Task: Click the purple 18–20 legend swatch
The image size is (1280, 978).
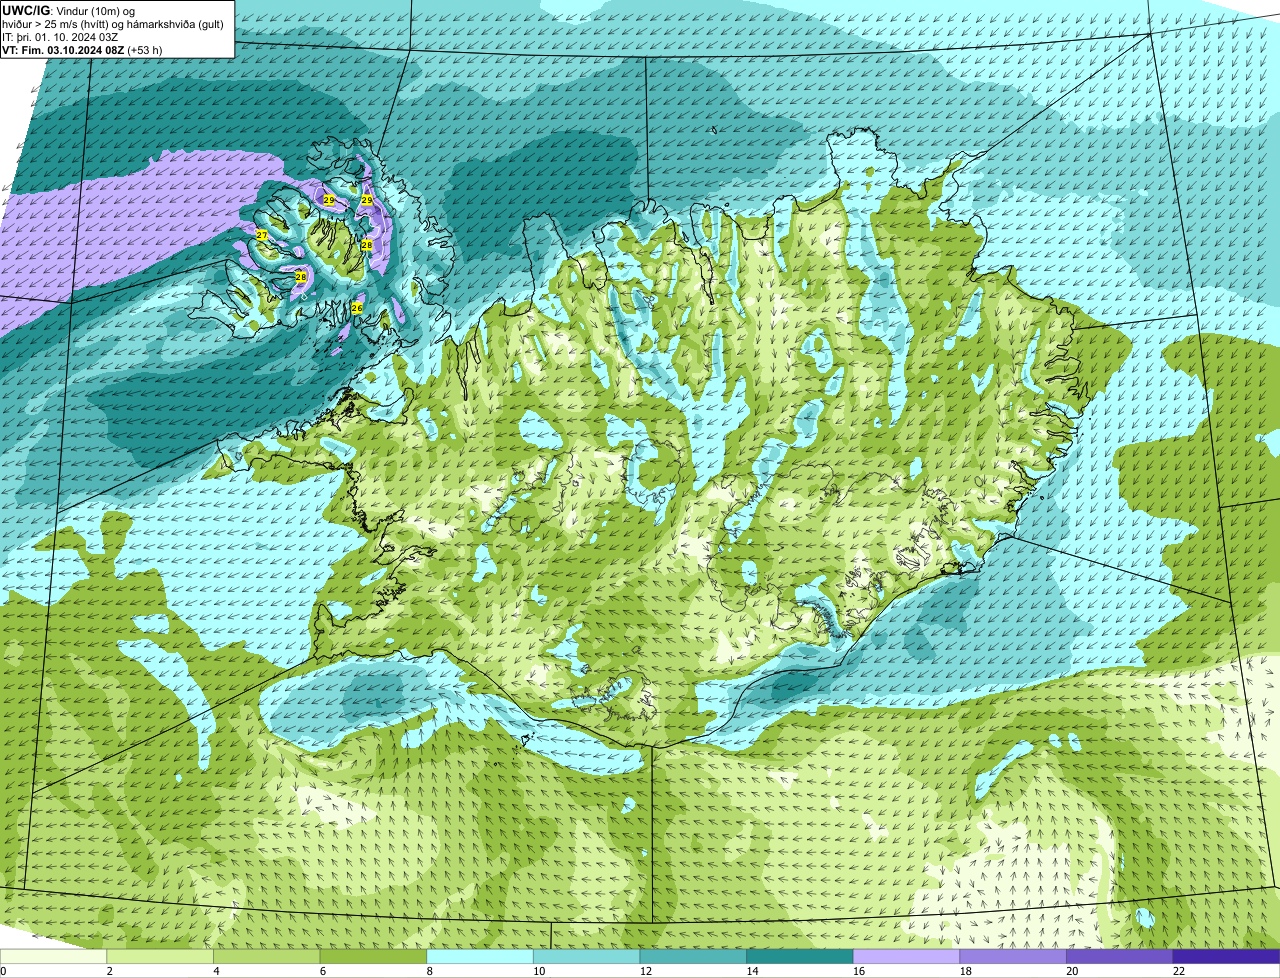Action: (x=1013, y=956)
